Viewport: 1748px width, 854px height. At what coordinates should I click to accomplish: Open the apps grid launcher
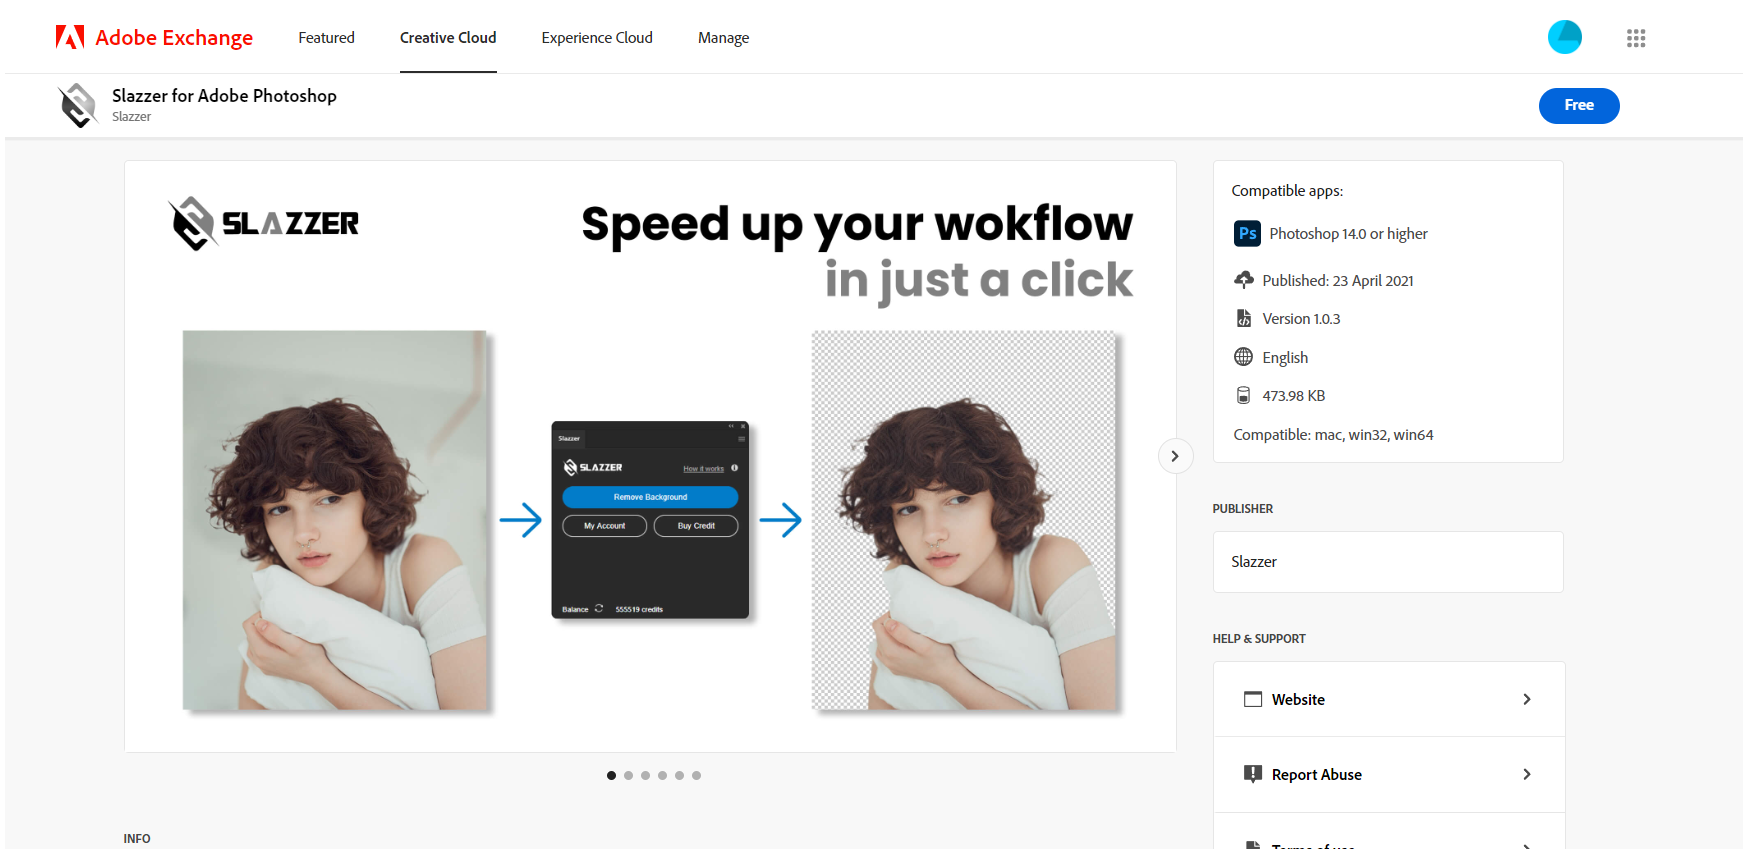click(x=1635, y=38)
